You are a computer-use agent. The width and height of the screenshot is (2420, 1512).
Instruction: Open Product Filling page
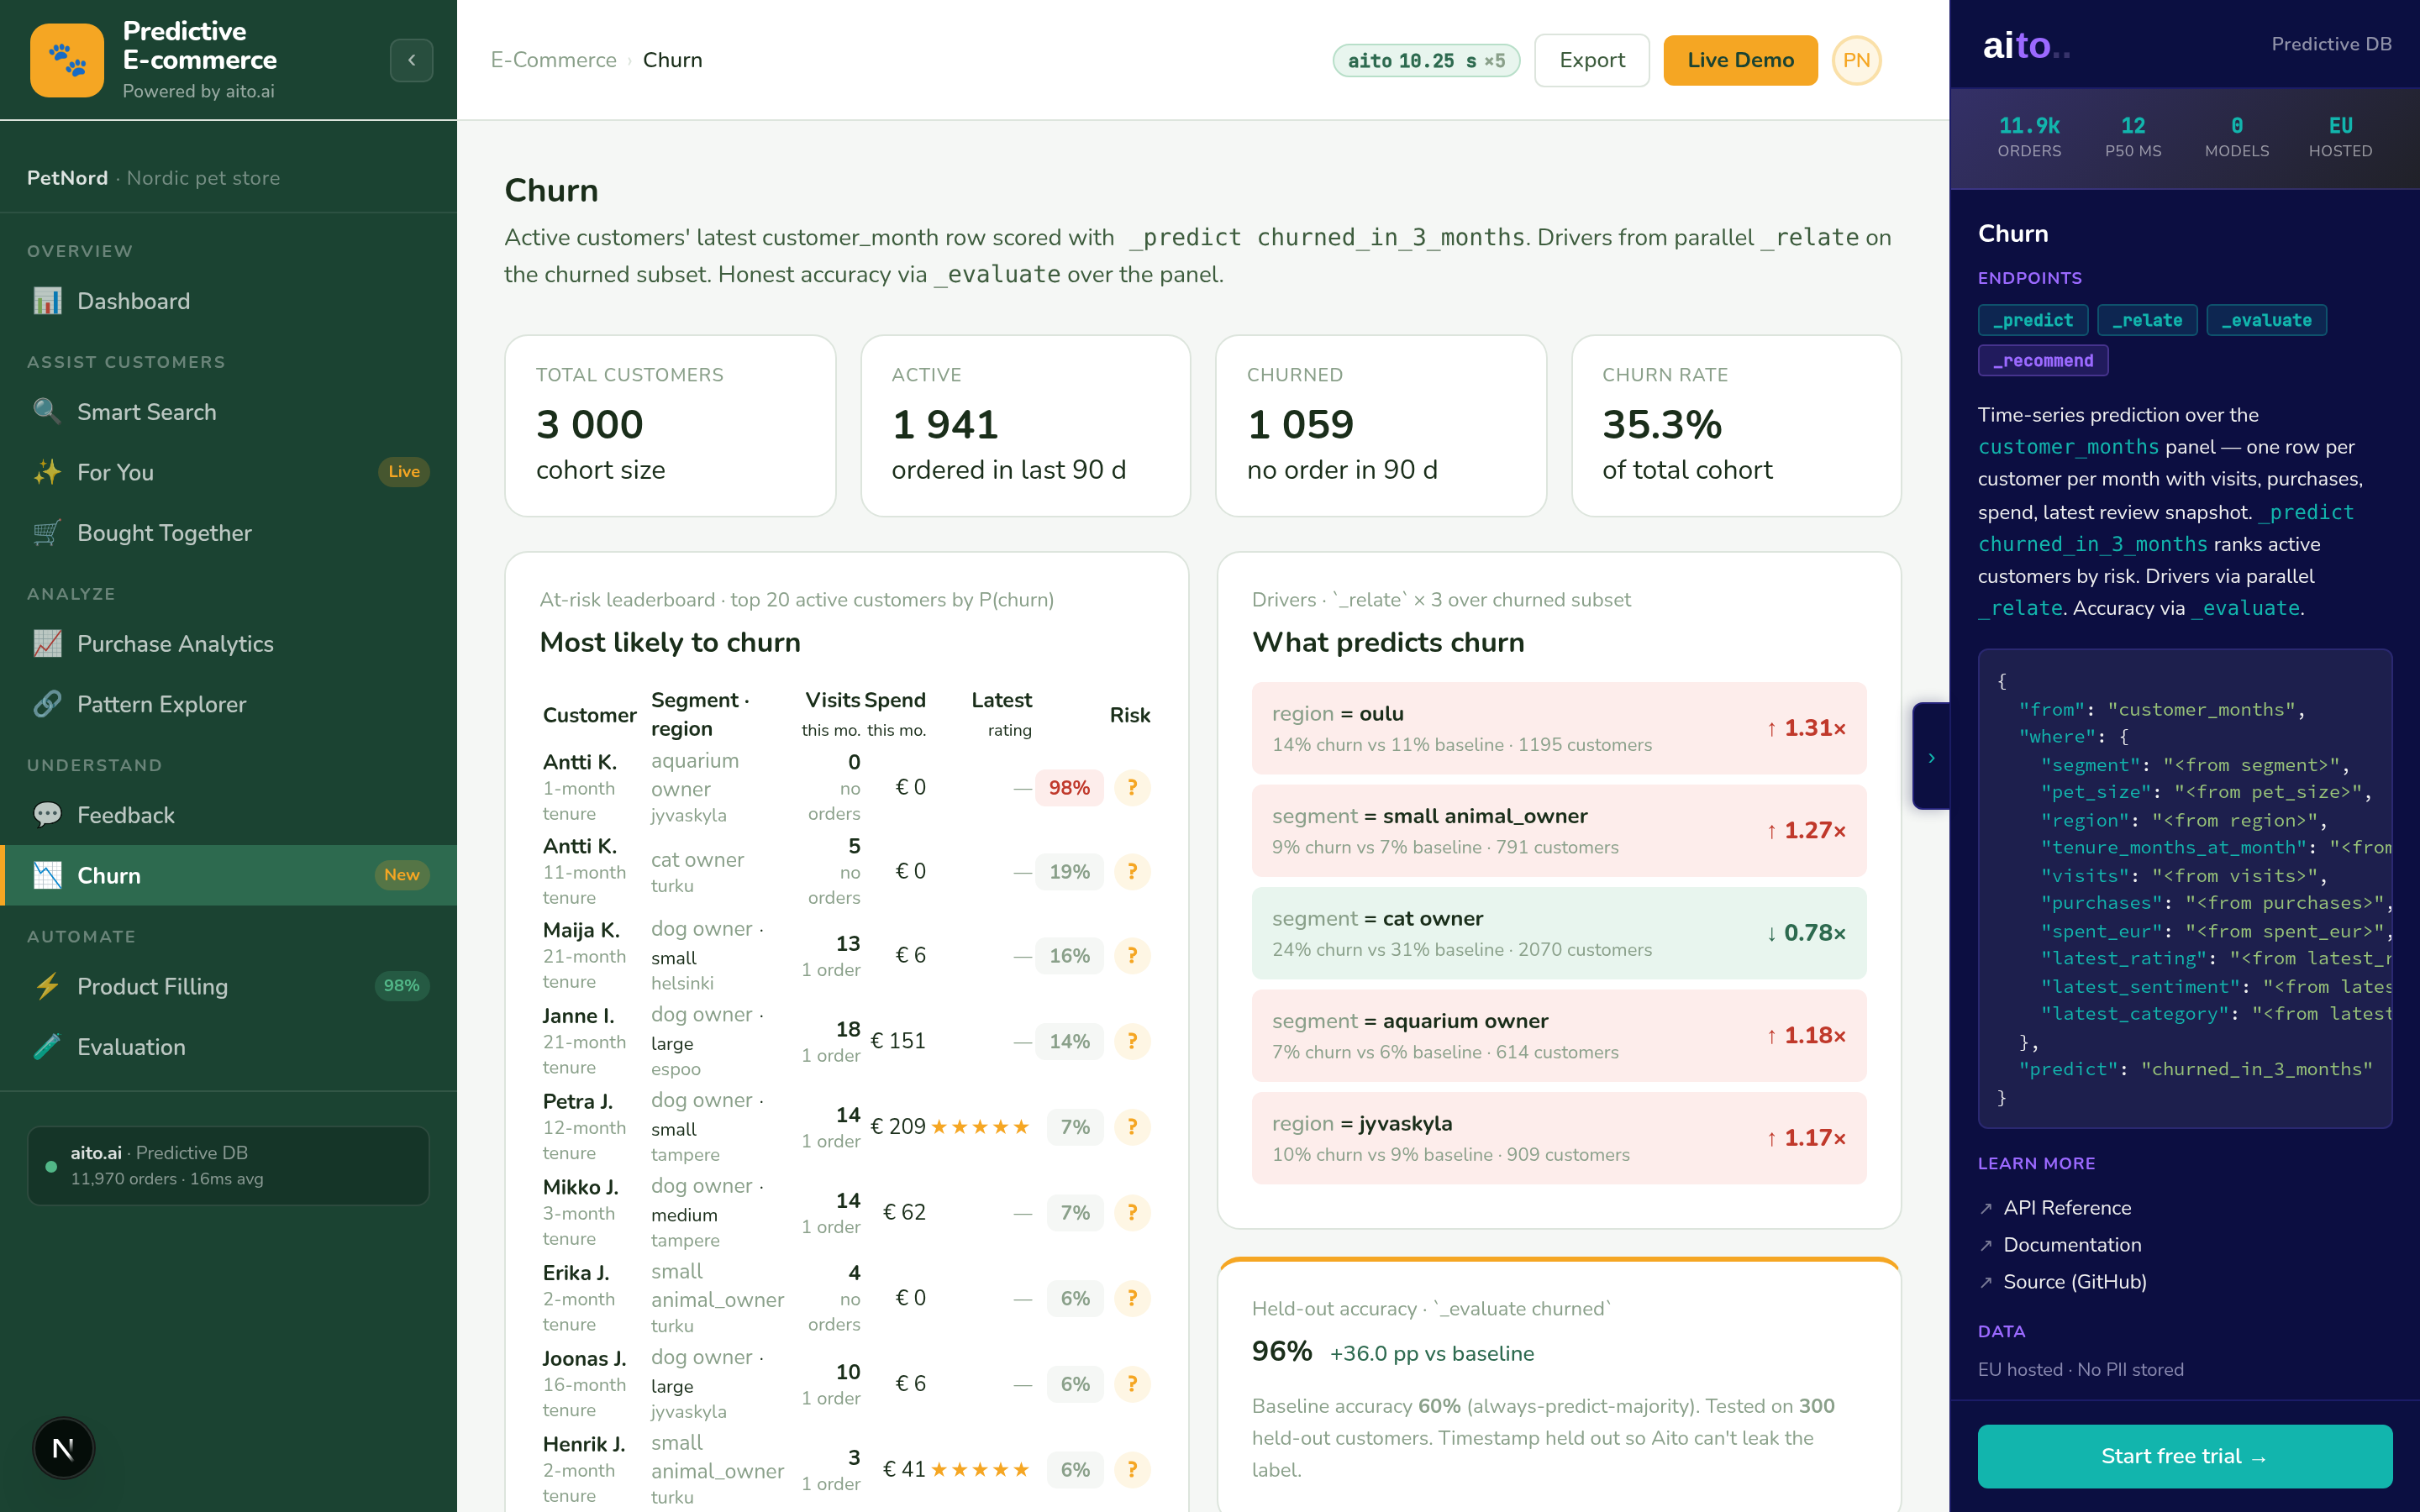click(x=228, y=986)
